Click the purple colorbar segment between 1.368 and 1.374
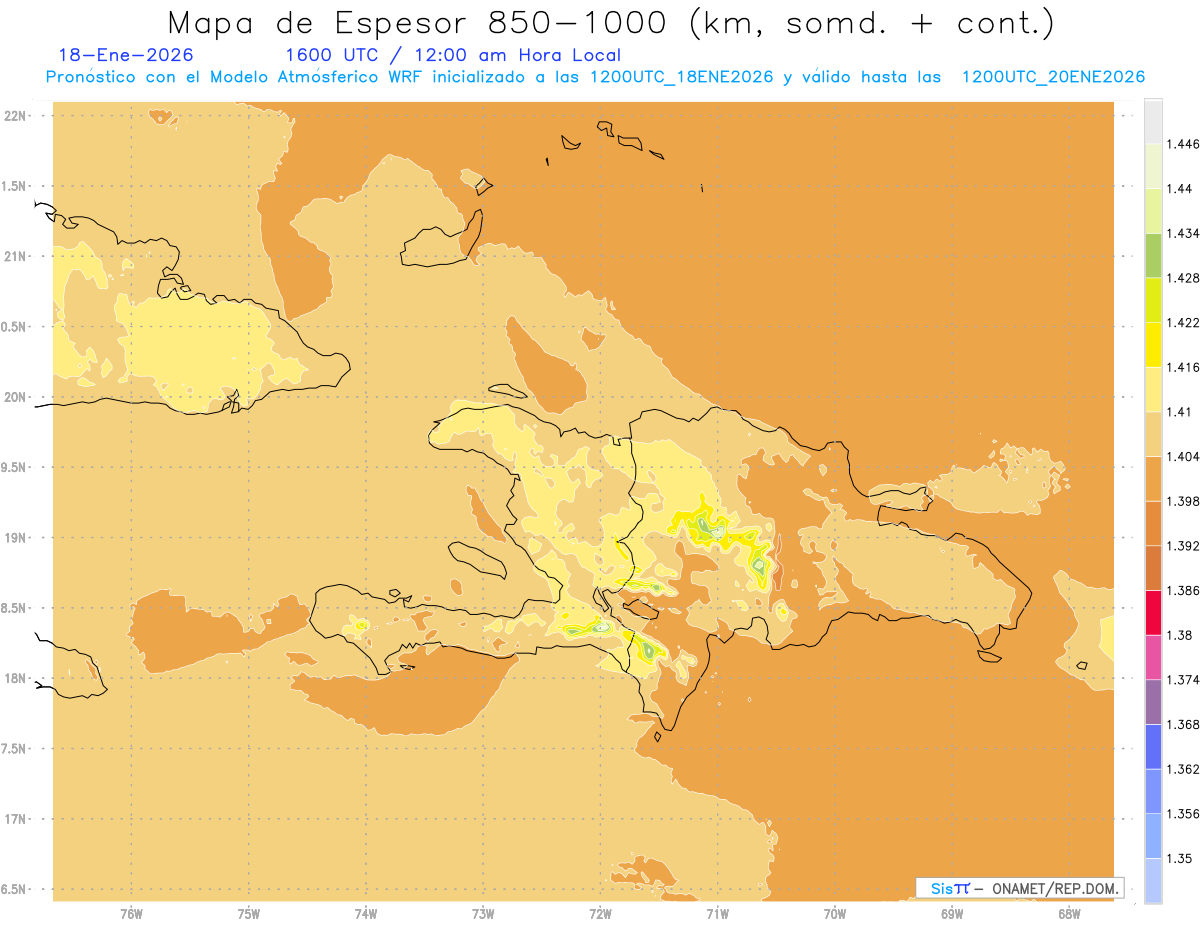 click(x=1153, y=702)
